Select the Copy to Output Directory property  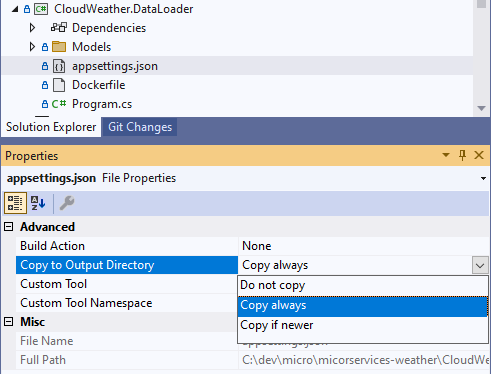click(x=127, y=265)
